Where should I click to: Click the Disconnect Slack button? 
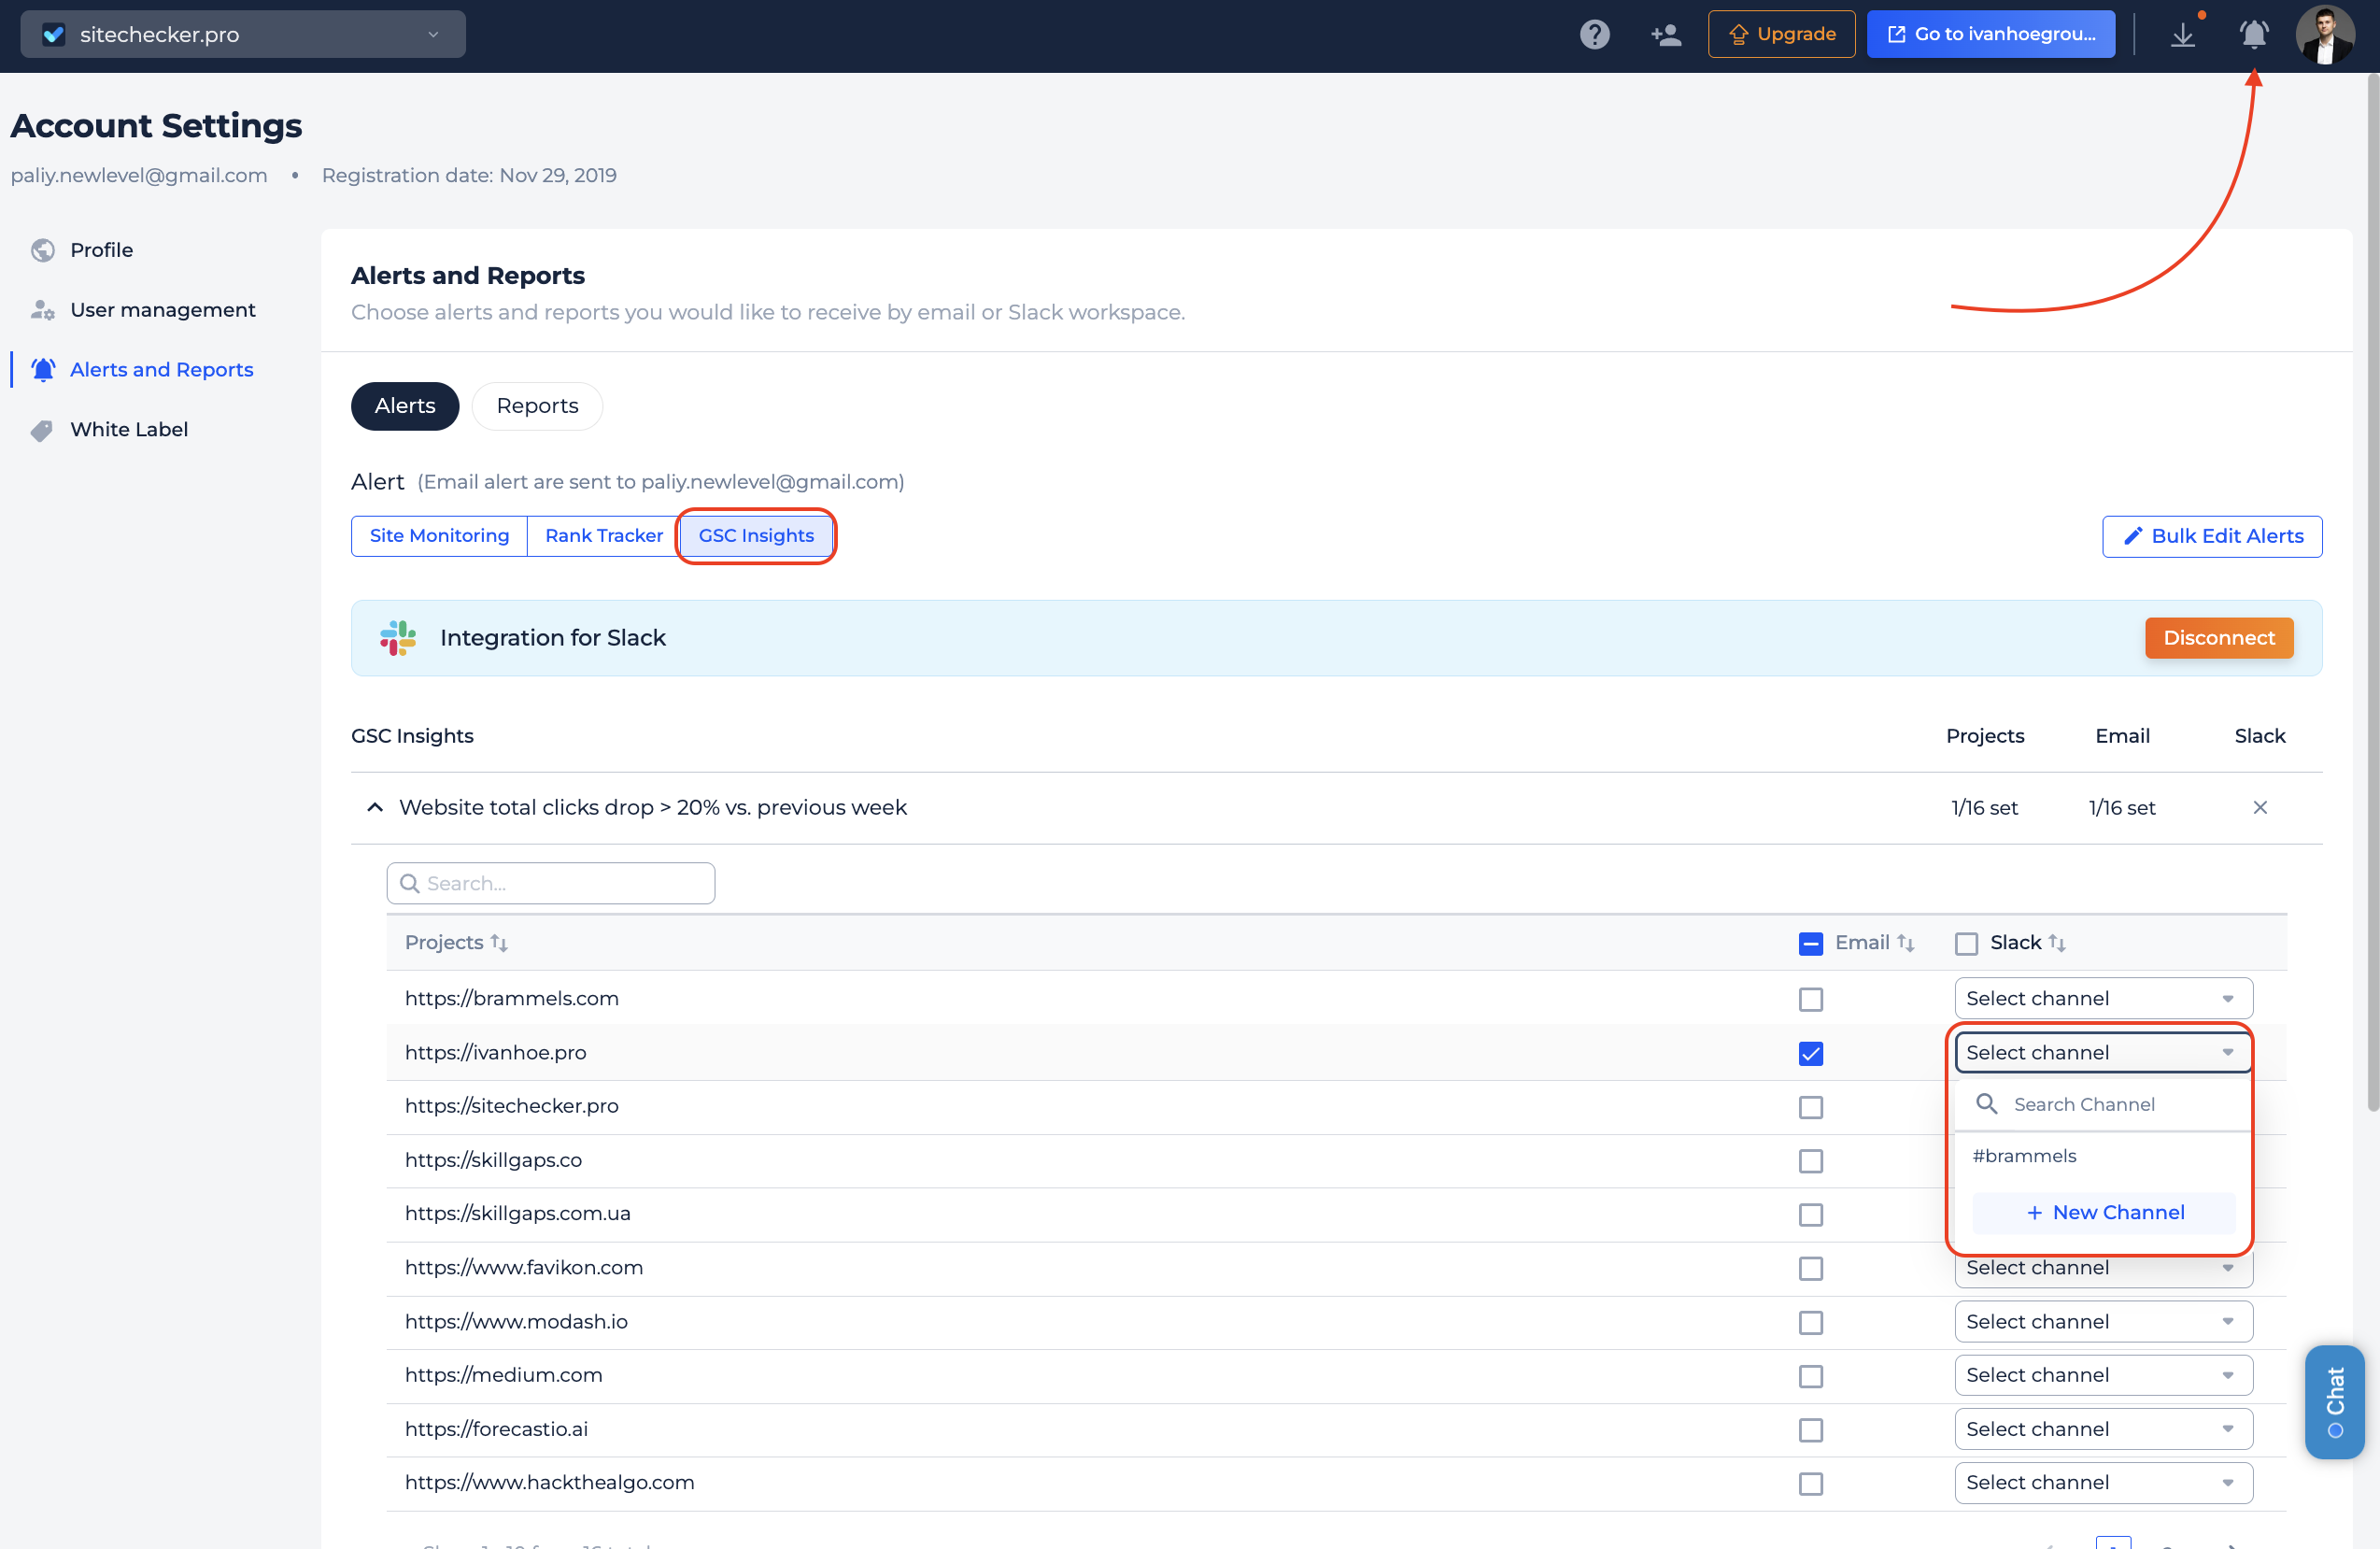tap(2218, 638)
